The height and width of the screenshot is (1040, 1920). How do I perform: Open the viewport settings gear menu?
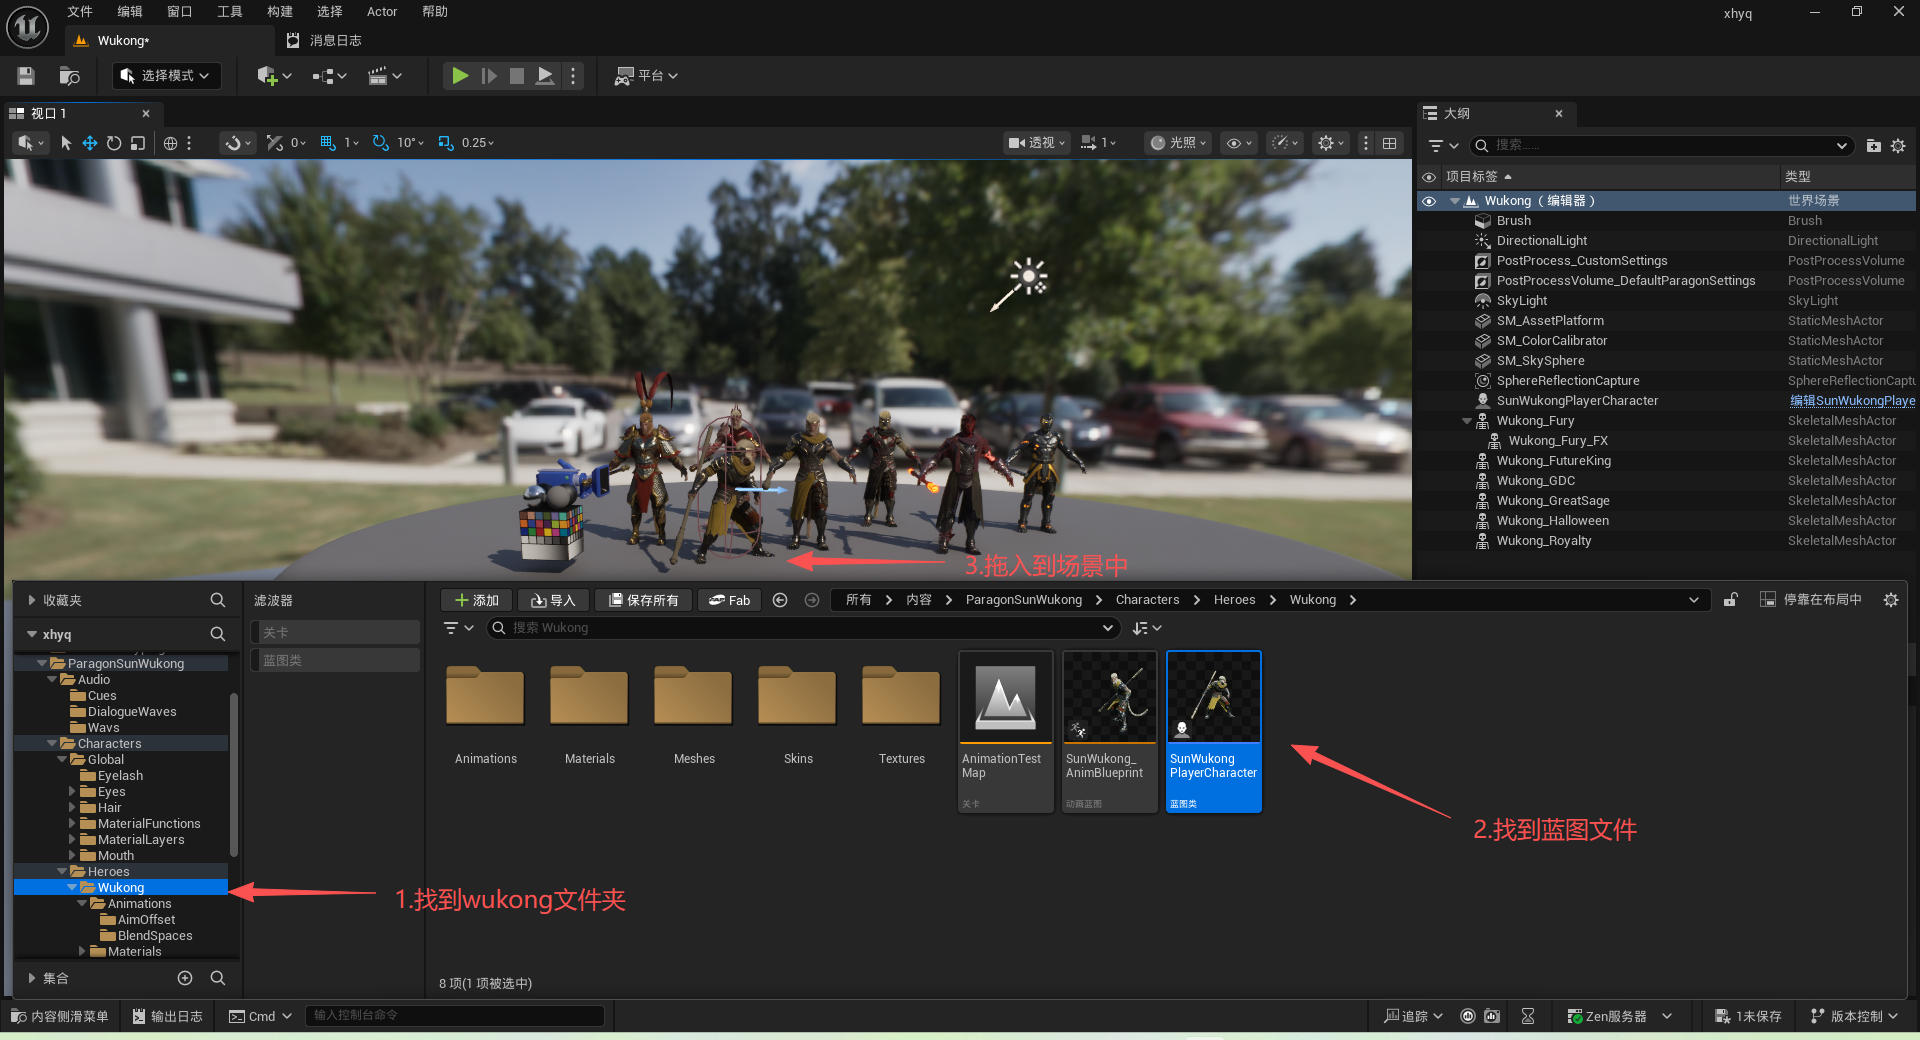1331,143
